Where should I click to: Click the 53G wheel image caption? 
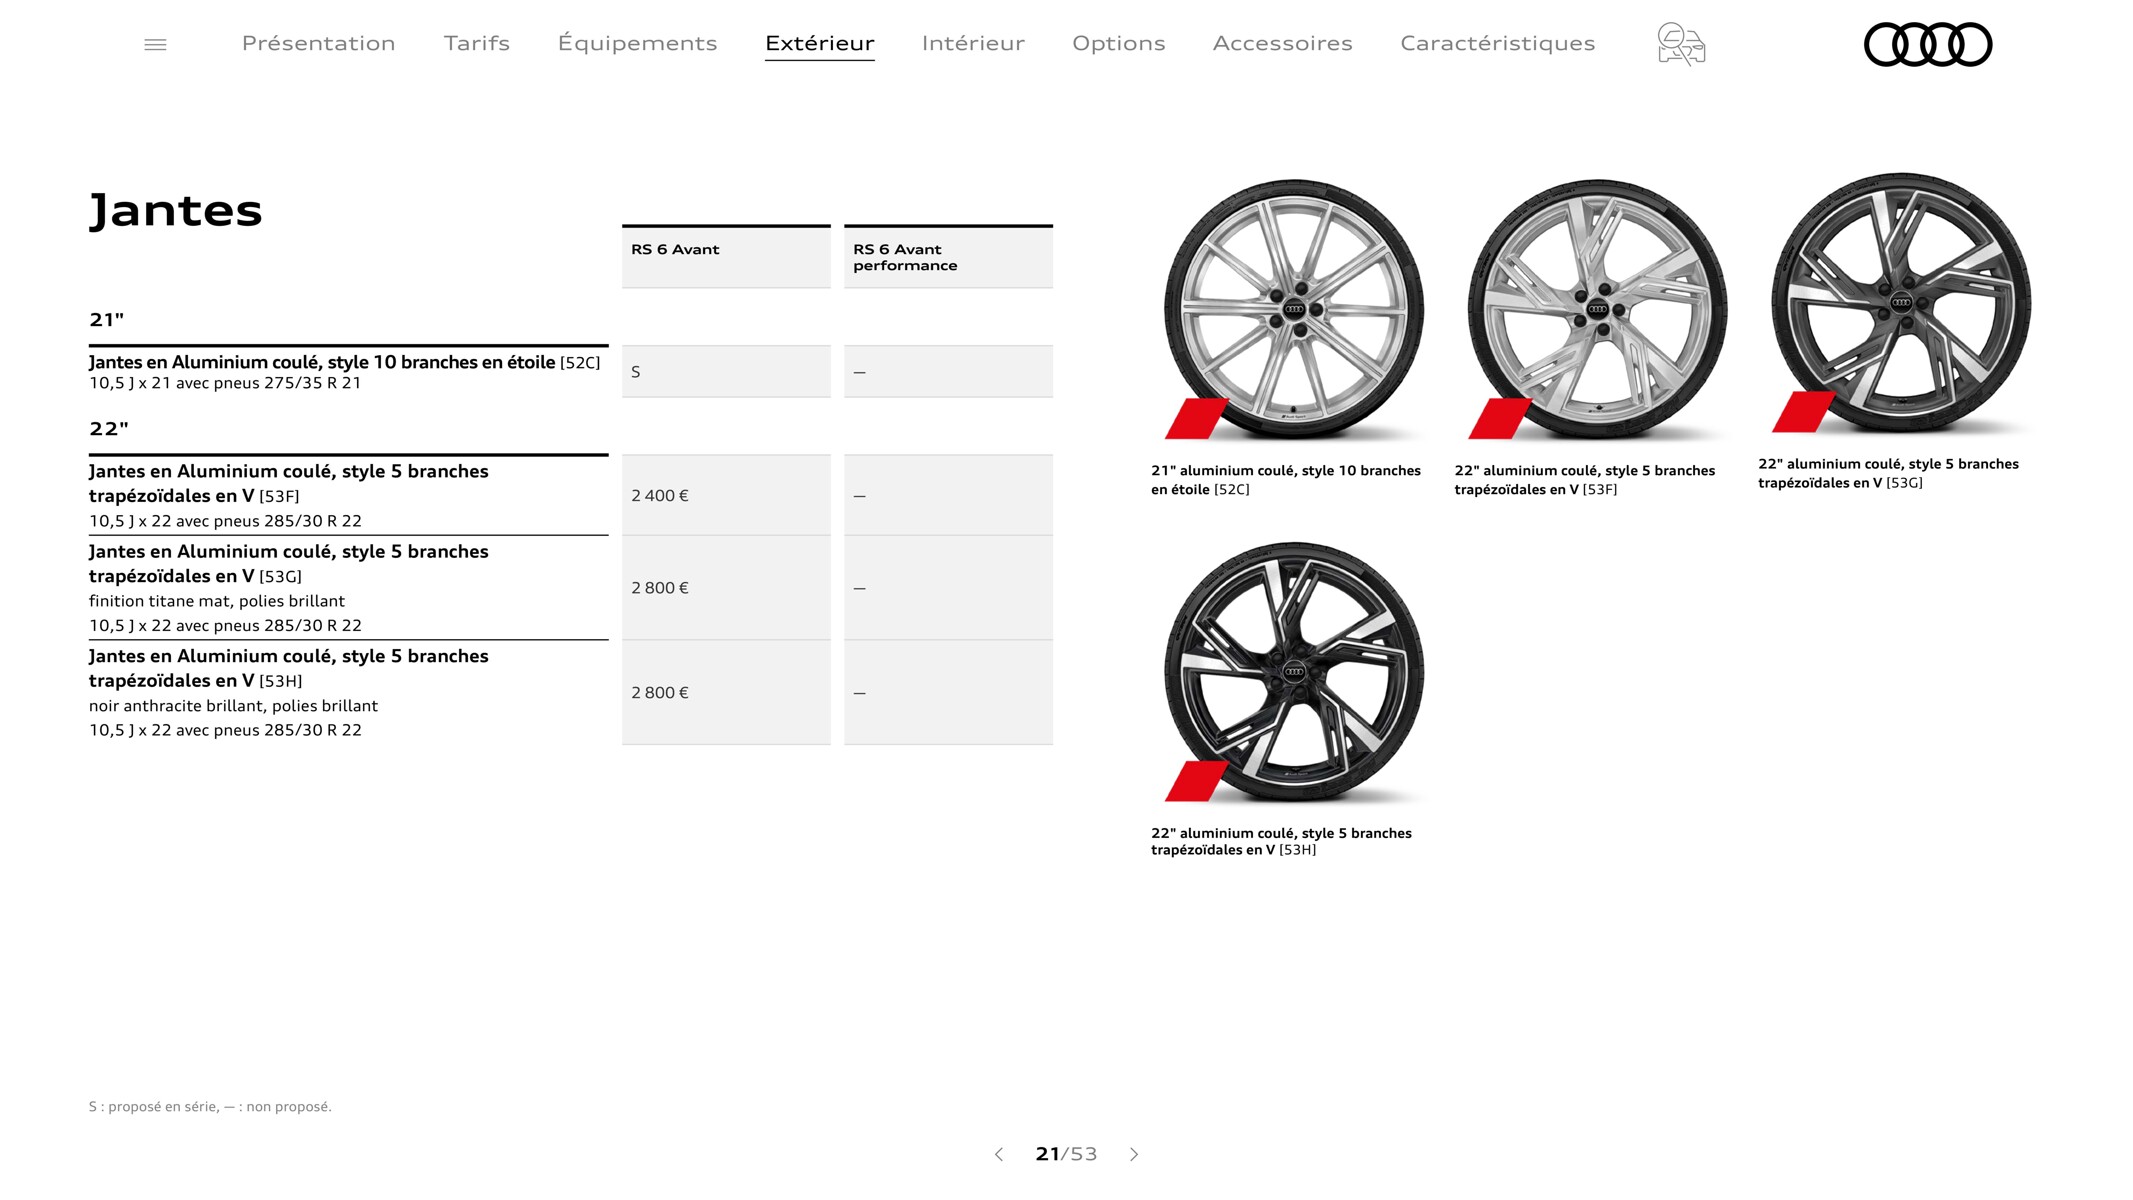1889,473
